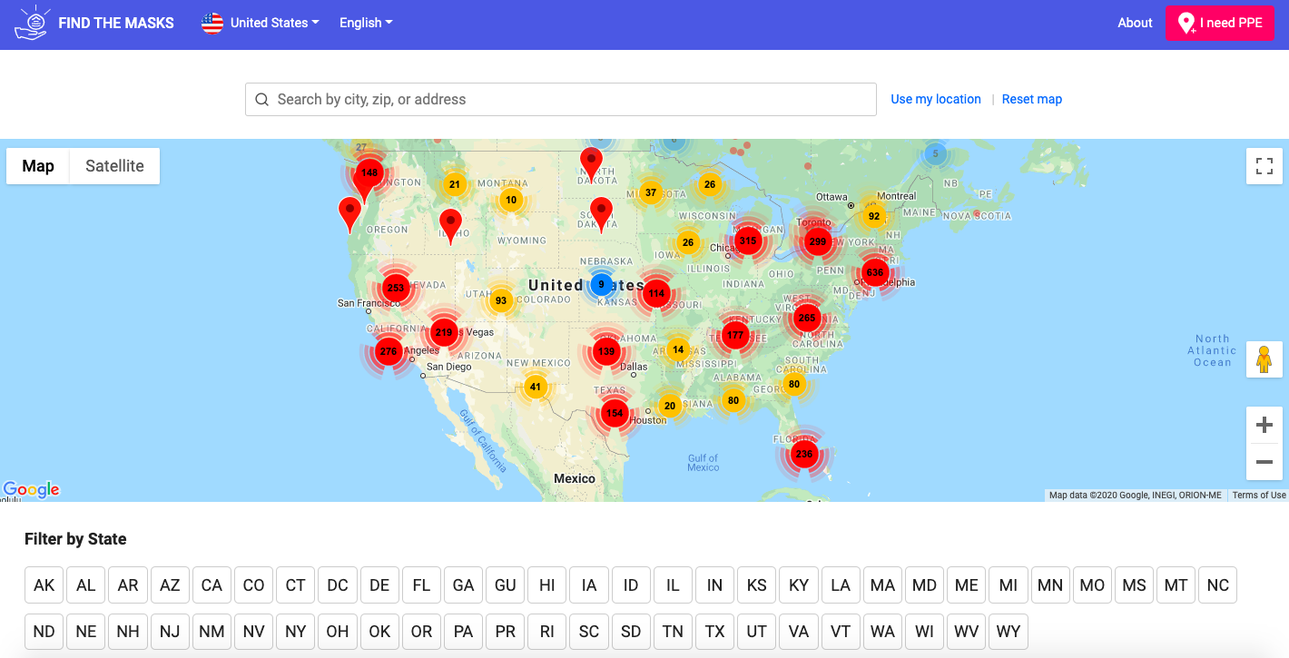Open the English language dropdown
The height and width of the screenshot is (658, 1289).
pyautogui.click(x=366, y=22)
